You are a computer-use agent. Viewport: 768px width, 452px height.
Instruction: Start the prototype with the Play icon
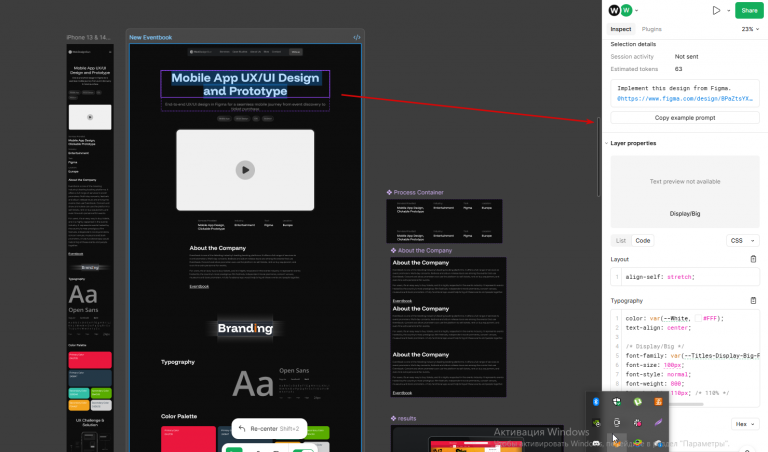pyautogui.click(x=716, y=10)
